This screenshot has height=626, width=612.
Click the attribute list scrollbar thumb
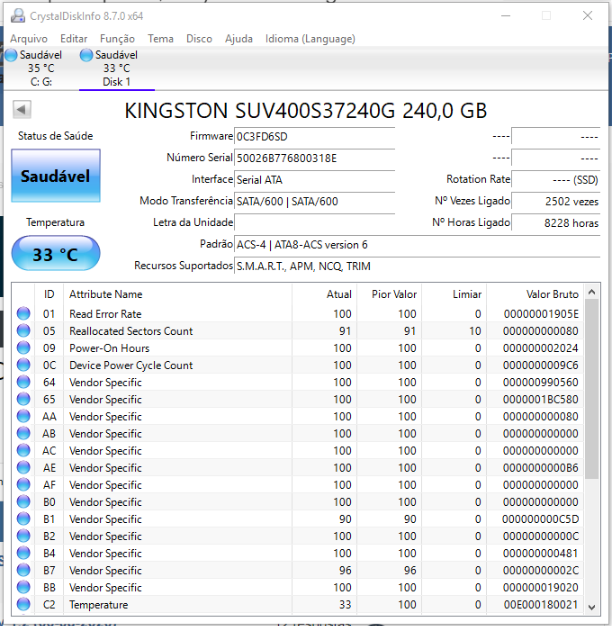point(592,389)
